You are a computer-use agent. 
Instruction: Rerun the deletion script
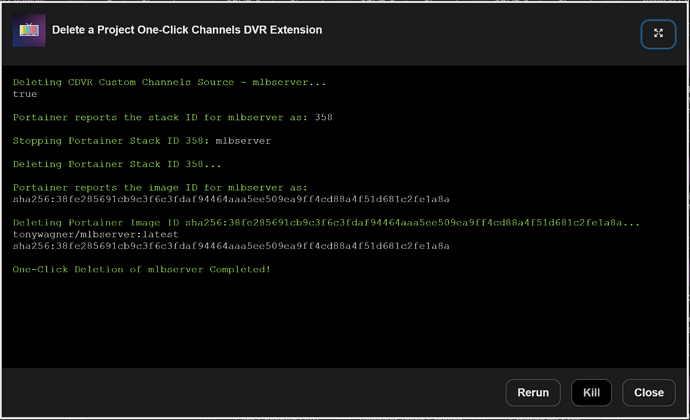pyautogui.click(x=533, y=392)
